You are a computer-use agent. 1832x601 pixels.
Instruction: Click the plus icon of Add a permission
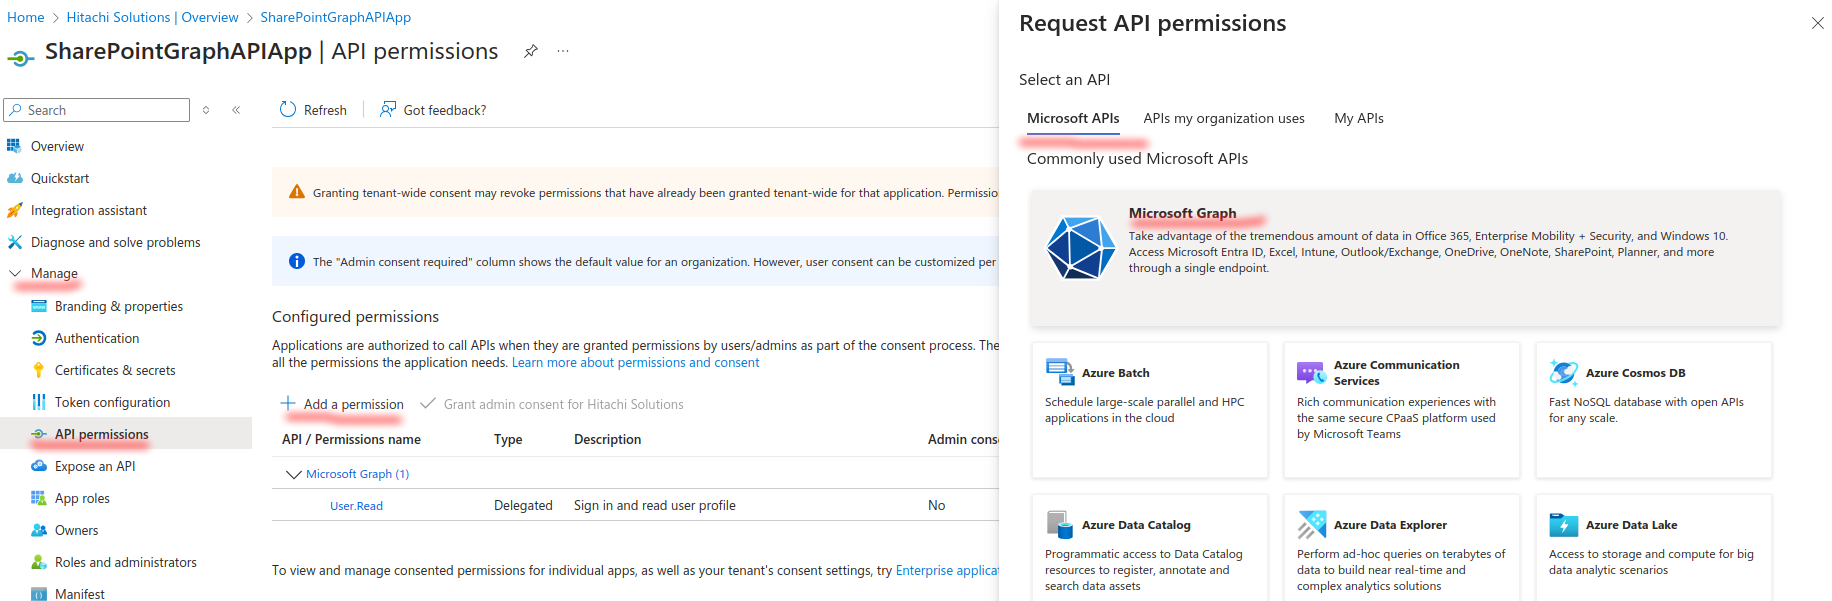tap(288, 403)
